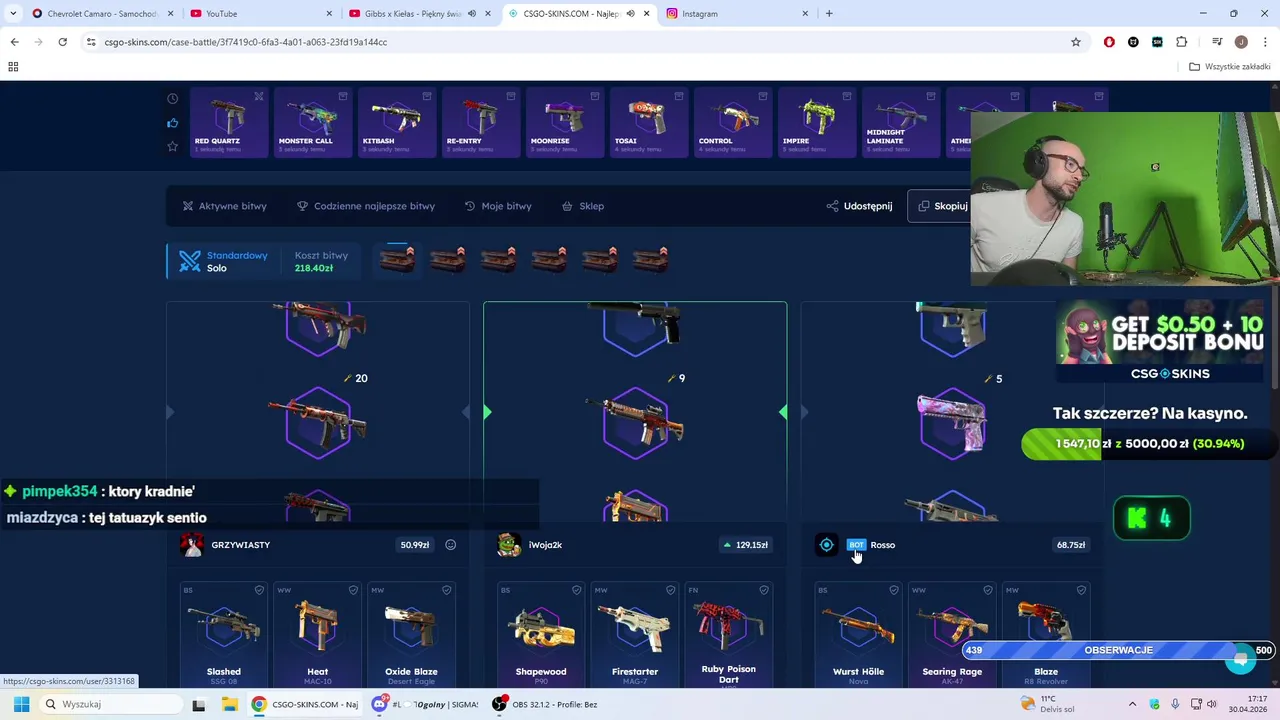
Task: Open the Chrome three-dot menu
Action: click(1266, 42)
